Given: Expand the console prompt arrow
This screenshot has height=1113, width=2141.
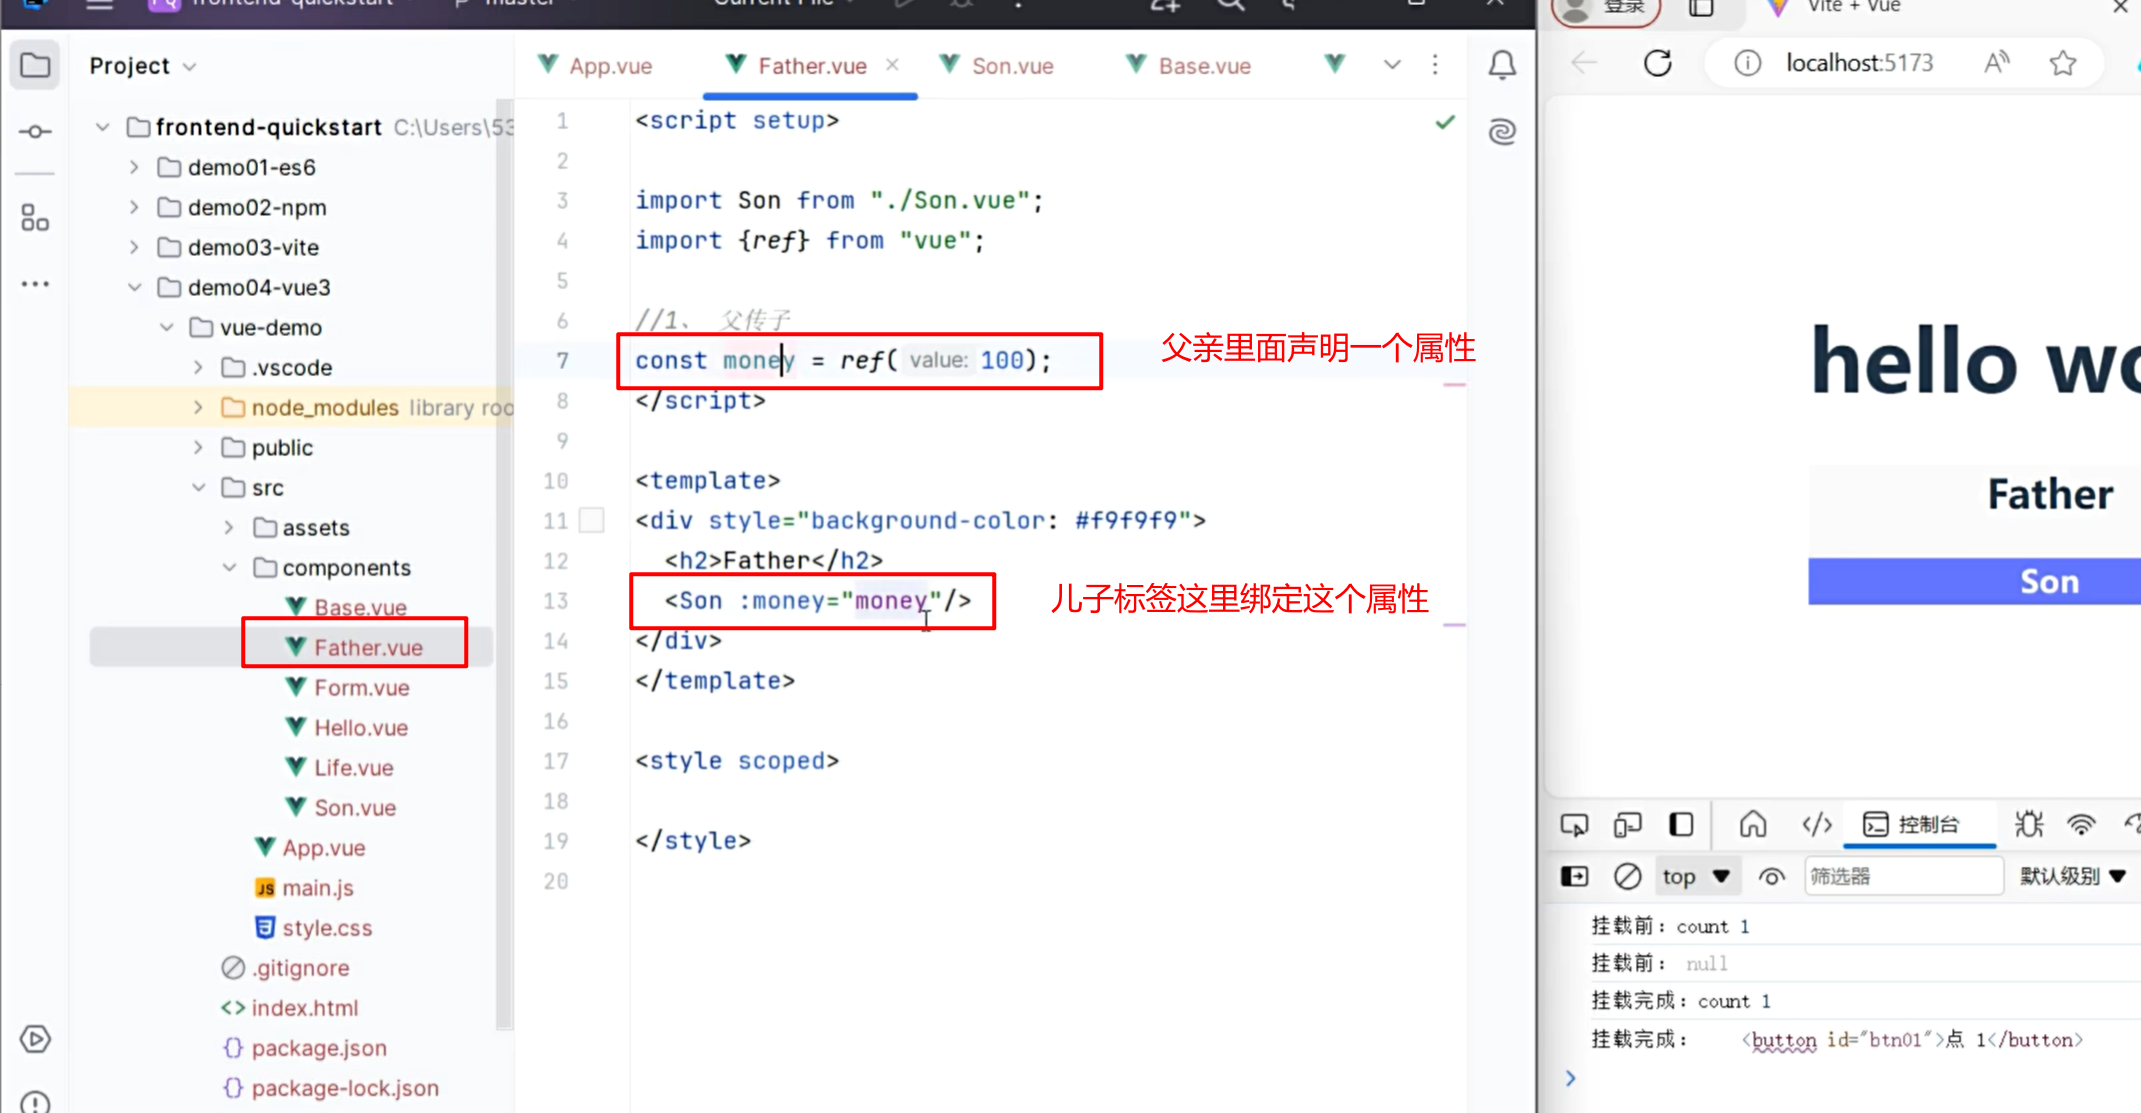Looking at the screenshot, I should [1570, 1077].
